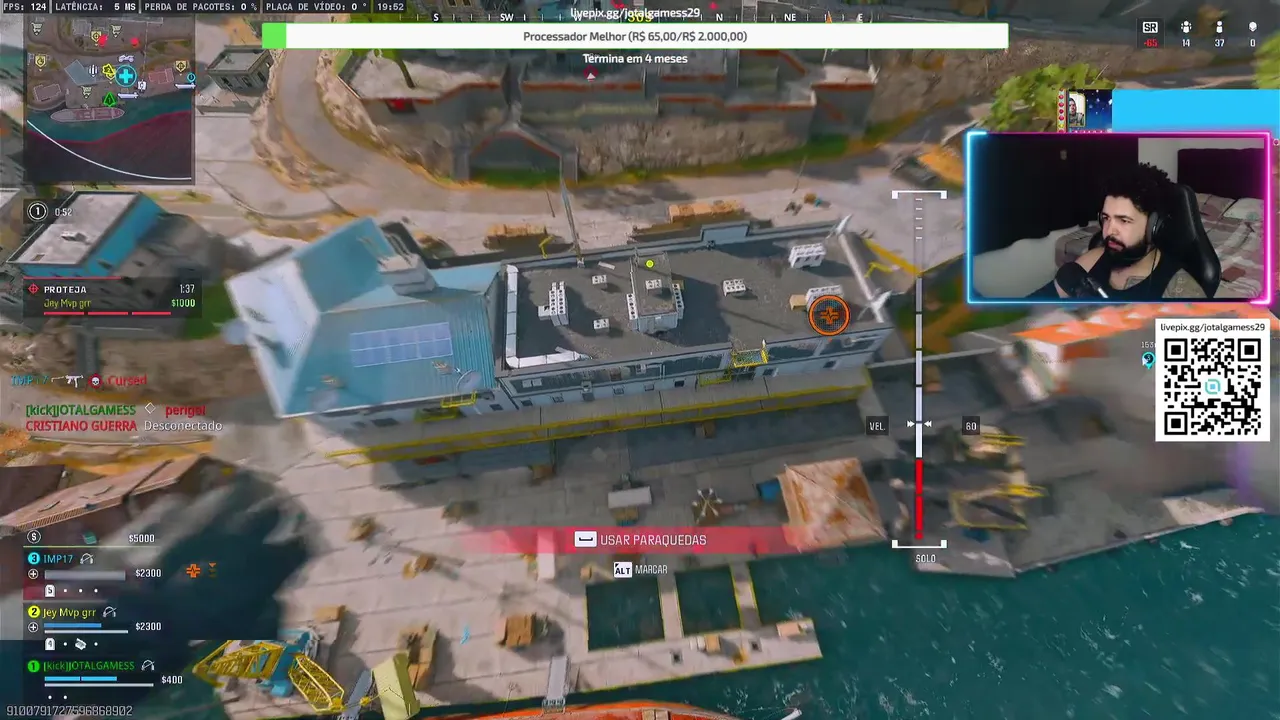Image resolution: width=1280 pixels, height=720 pixels.
Task: Click the 1:37 contract timer
Action: pos(187,289)
